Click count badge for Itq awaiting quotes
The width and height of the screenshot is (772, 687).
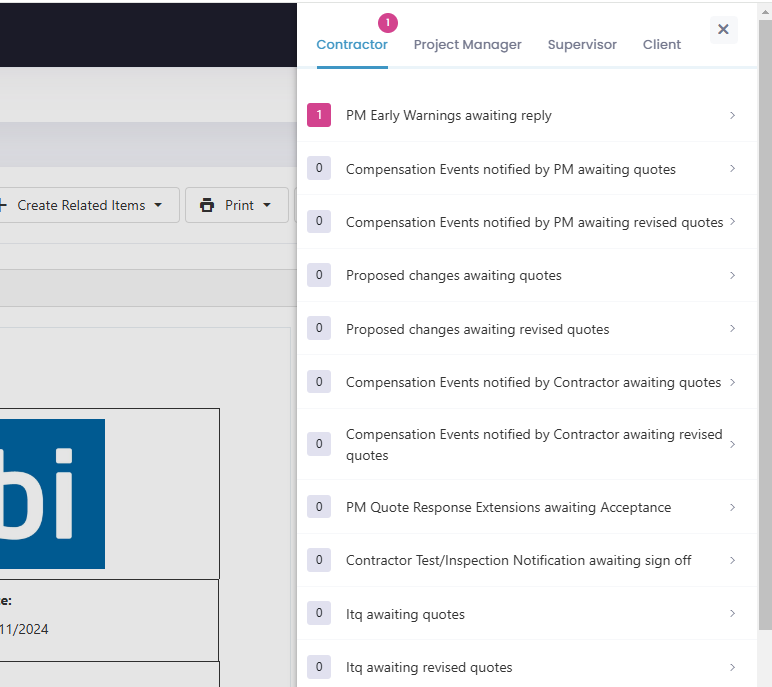click(x=319, y=613)
